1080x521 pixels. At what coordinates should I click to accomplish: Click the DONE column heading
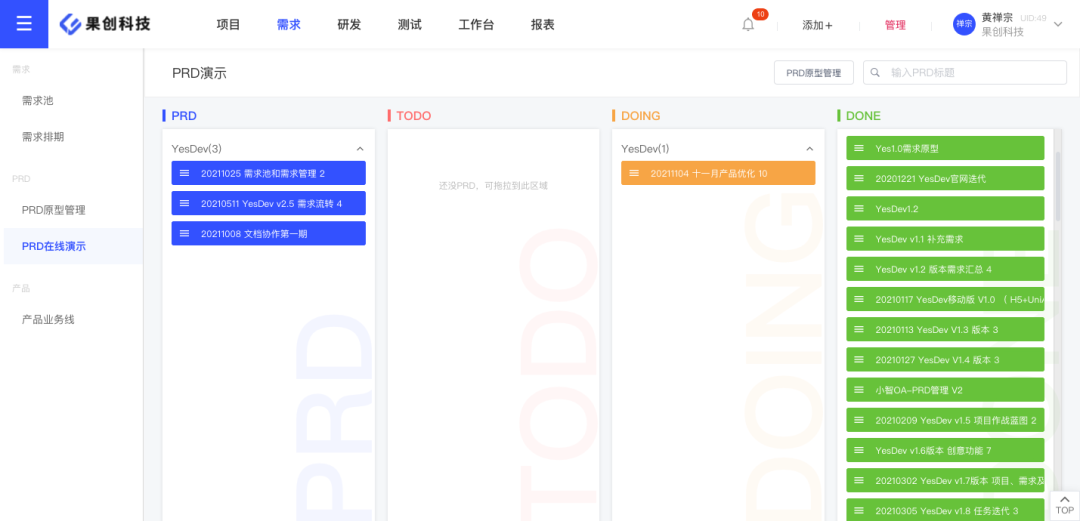863,116
